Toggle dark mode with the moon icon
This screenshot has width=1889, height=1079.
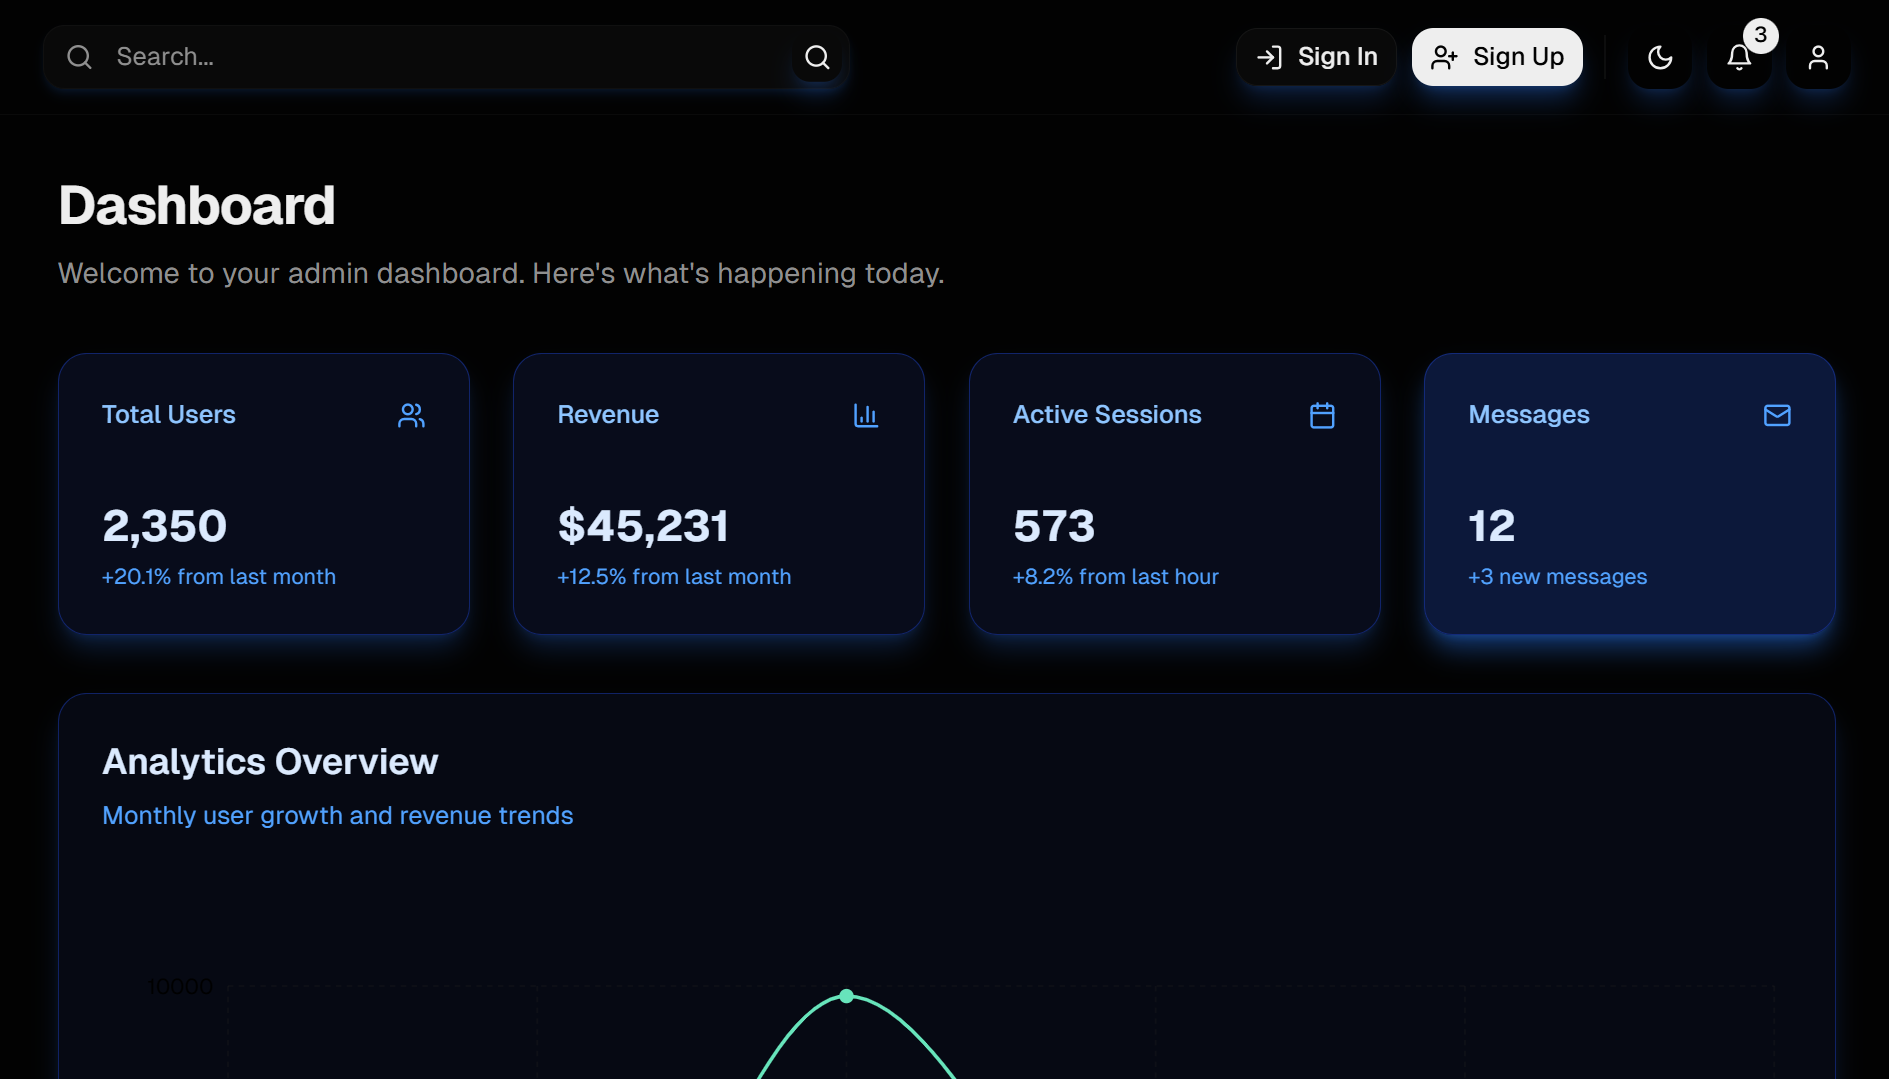pos(1660,58)
